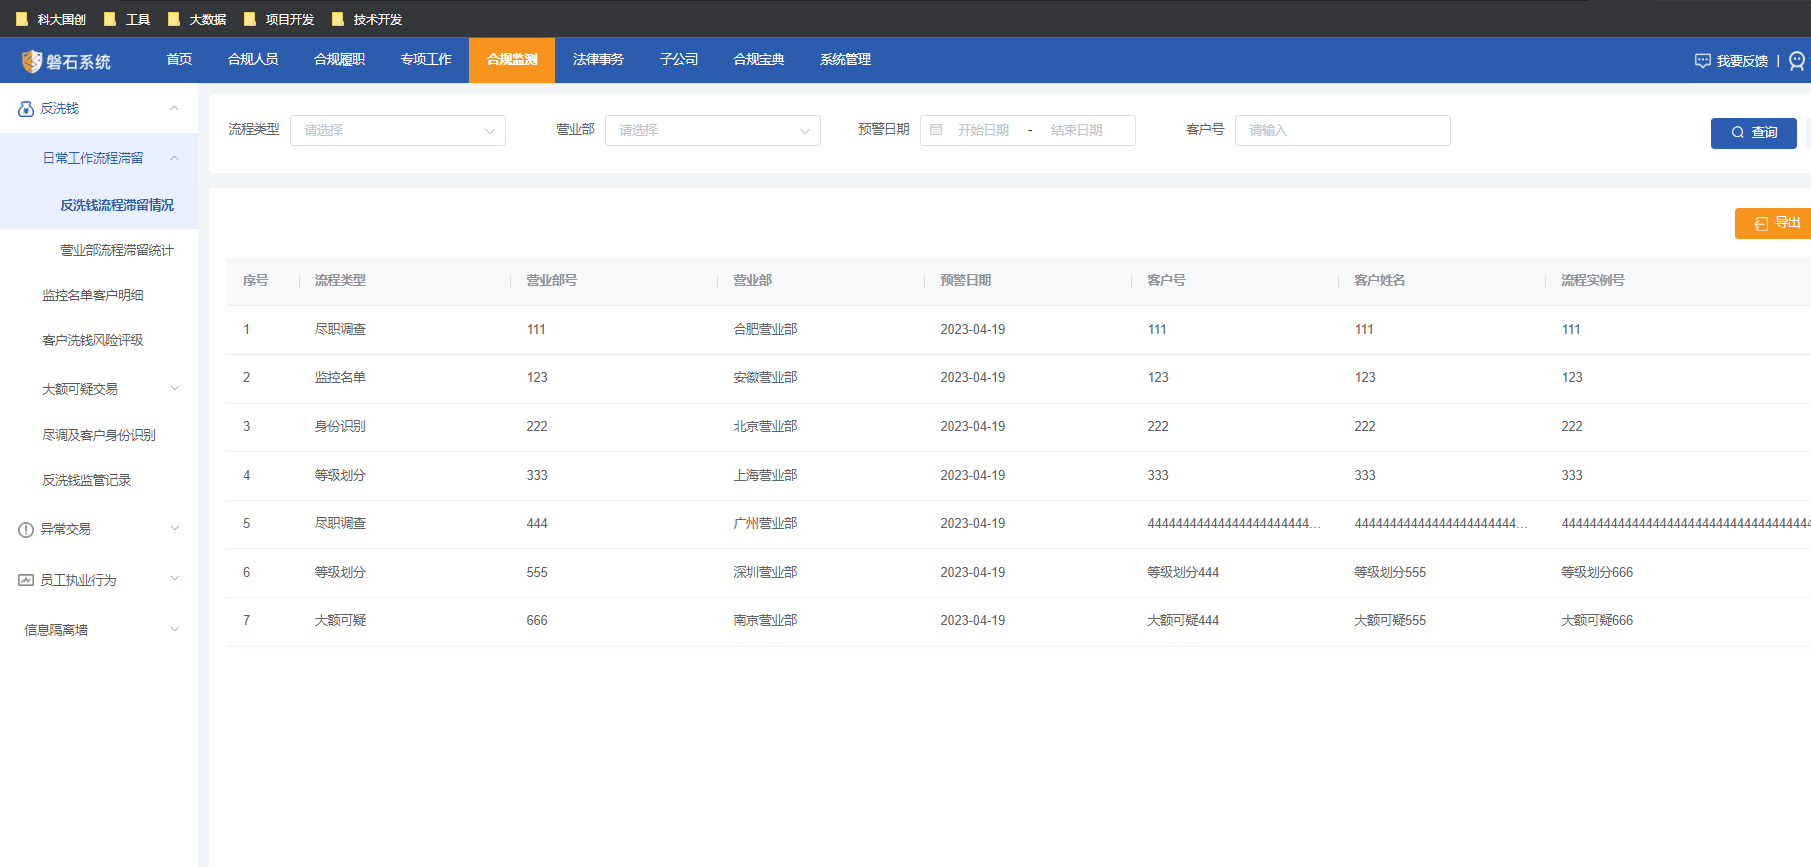Click the 等级划分666 instance number cell
Viewport: 1811px width, 867px height.
pos(1597,573)
